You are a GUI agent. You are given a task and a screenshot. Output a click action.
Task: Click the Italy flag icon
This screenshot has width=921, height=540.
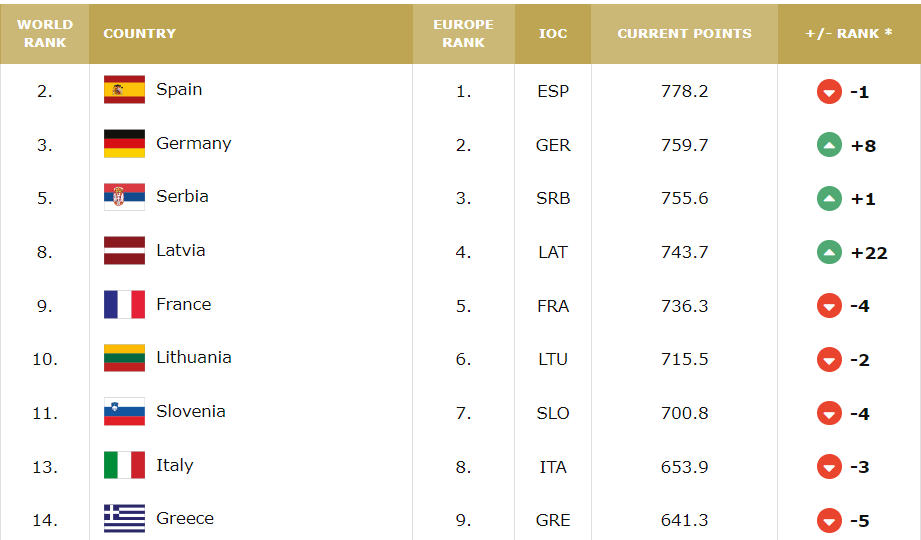click(x=124, y=466)
